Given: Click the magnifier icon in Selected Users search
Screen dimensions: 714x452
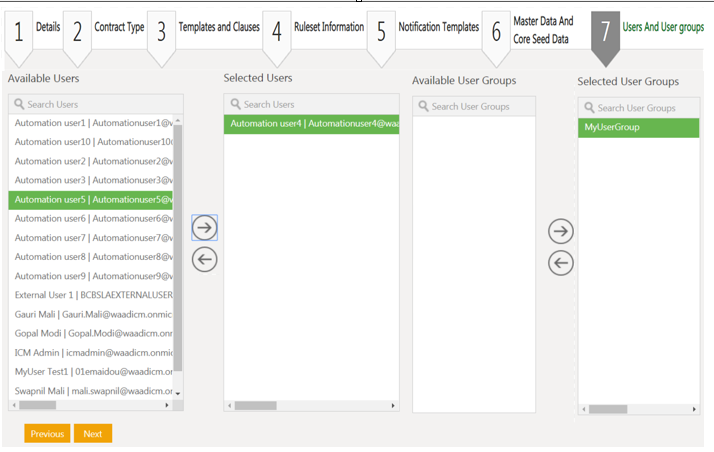Looking at the screenshot, I should tap(235, 104).
